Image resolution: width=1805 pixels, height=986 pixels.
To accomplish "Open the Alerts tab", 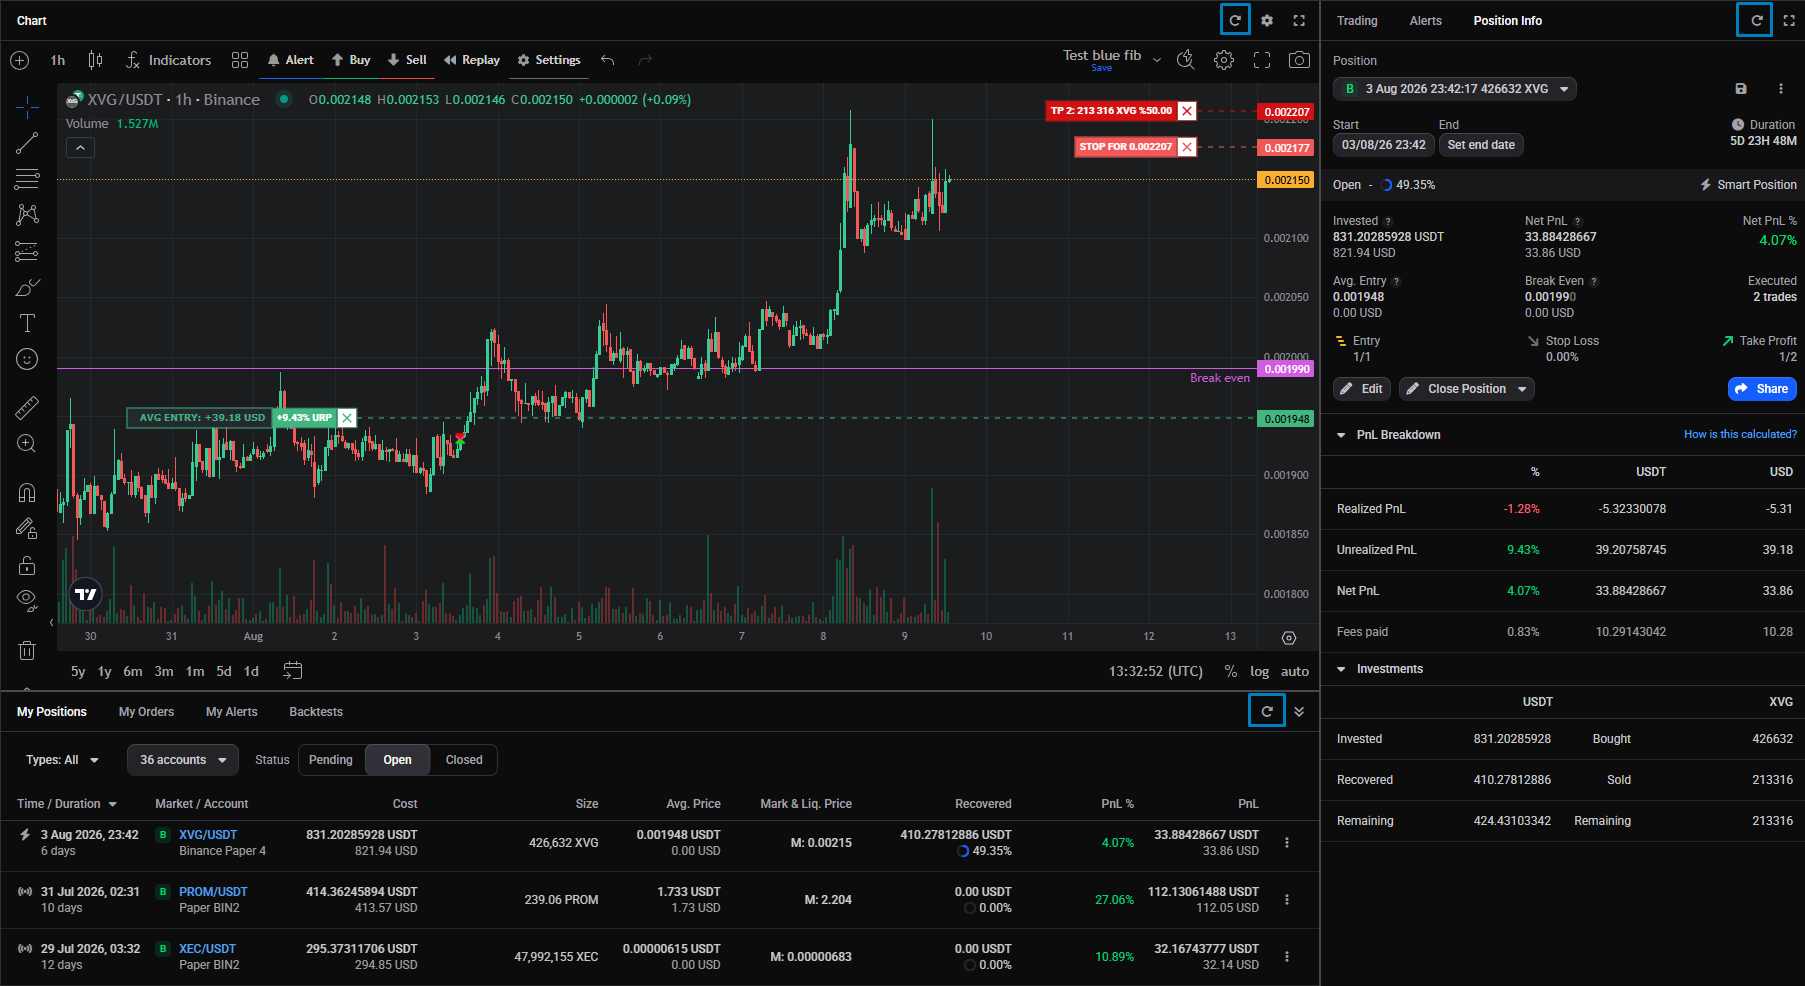I will (x=1426, y=21).
